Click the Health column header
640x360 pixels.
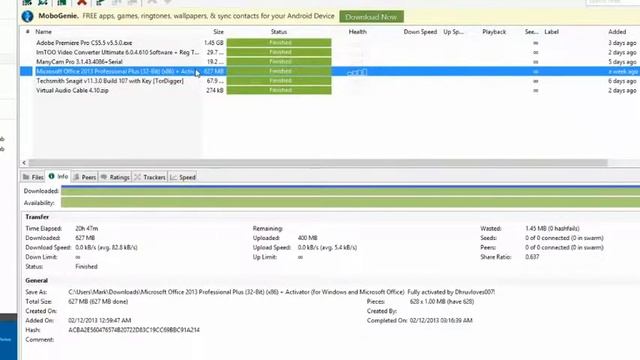click(x=358, y=32)
